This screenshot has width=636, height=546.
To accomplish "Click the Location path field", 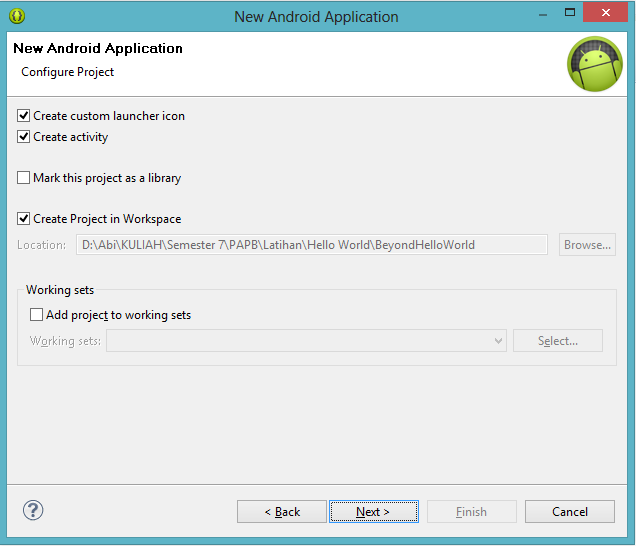I will coord(312,245).
